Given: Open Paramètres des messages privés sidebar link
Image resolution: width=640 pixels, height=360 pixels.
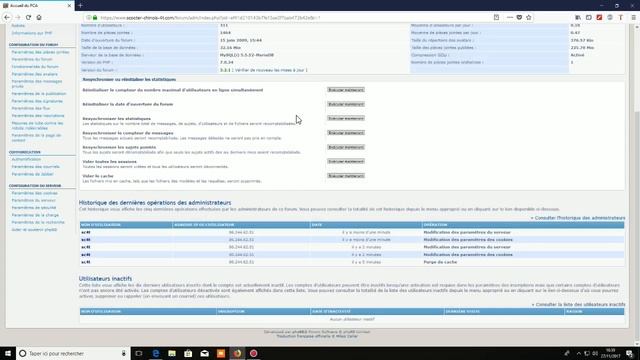Looking at the screenshot, I should (x=37, y=84).
